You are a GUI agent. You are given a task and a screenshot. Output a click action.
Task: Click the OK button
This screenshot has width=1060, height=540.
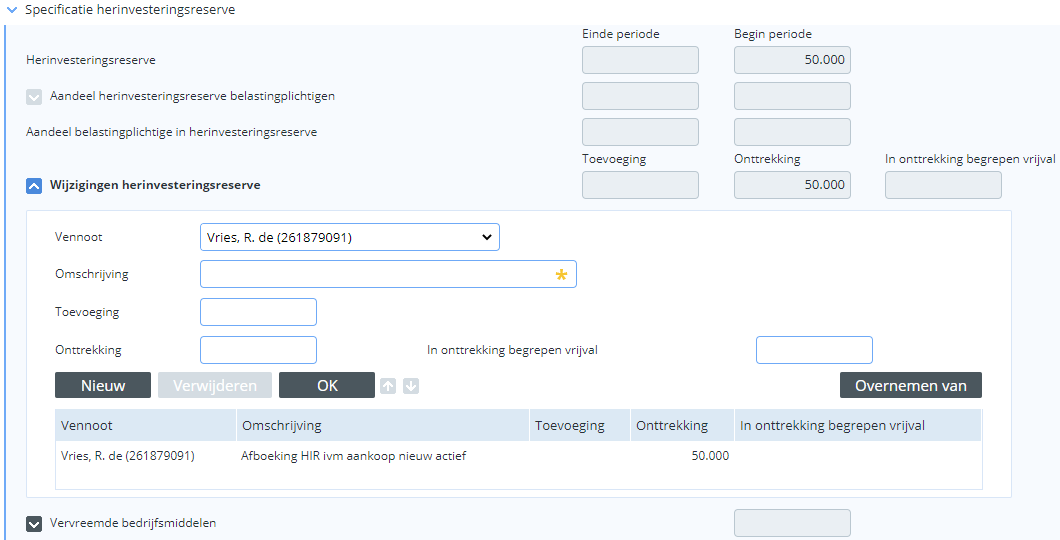327,385
